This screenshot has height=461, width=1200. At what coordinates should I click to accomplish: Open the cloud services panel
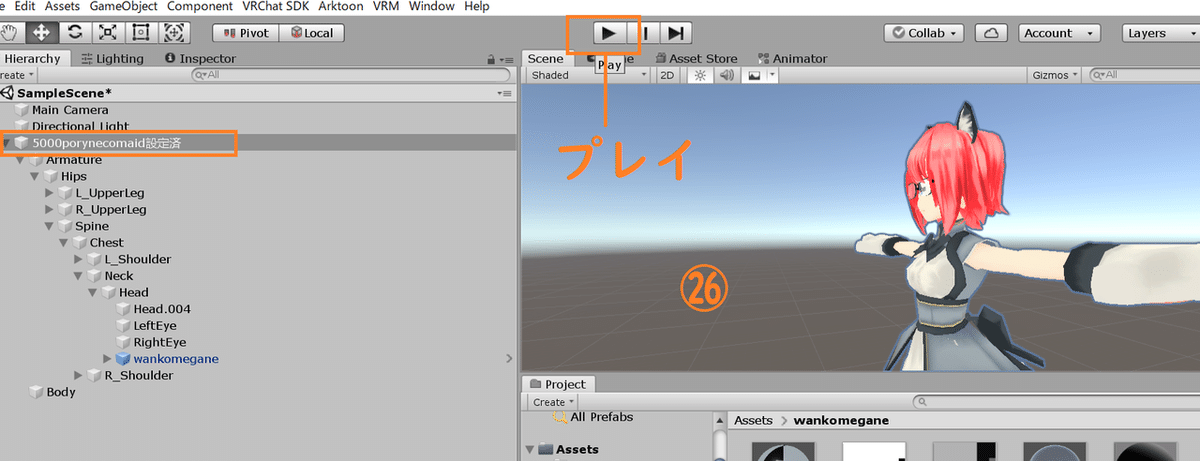[991, 33]
